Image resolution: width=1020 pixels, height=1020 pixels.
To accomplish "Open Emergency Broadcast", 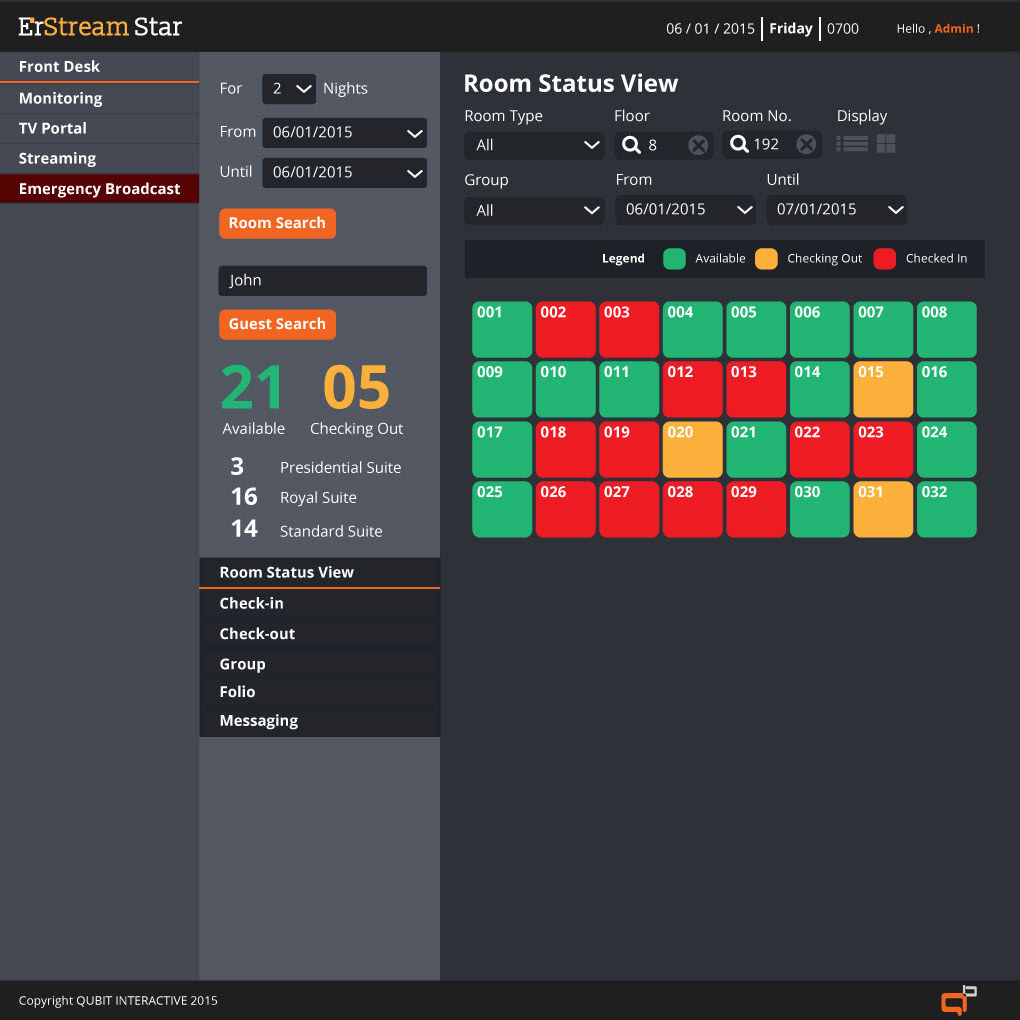I will (x=100, y=189).
